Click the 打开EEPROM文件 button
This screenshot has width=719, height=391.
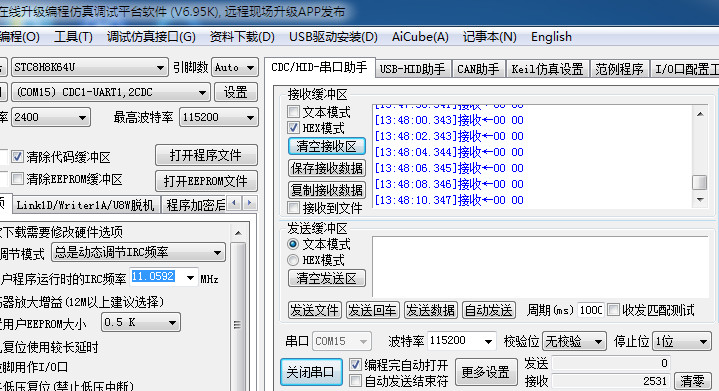[206, 181]
